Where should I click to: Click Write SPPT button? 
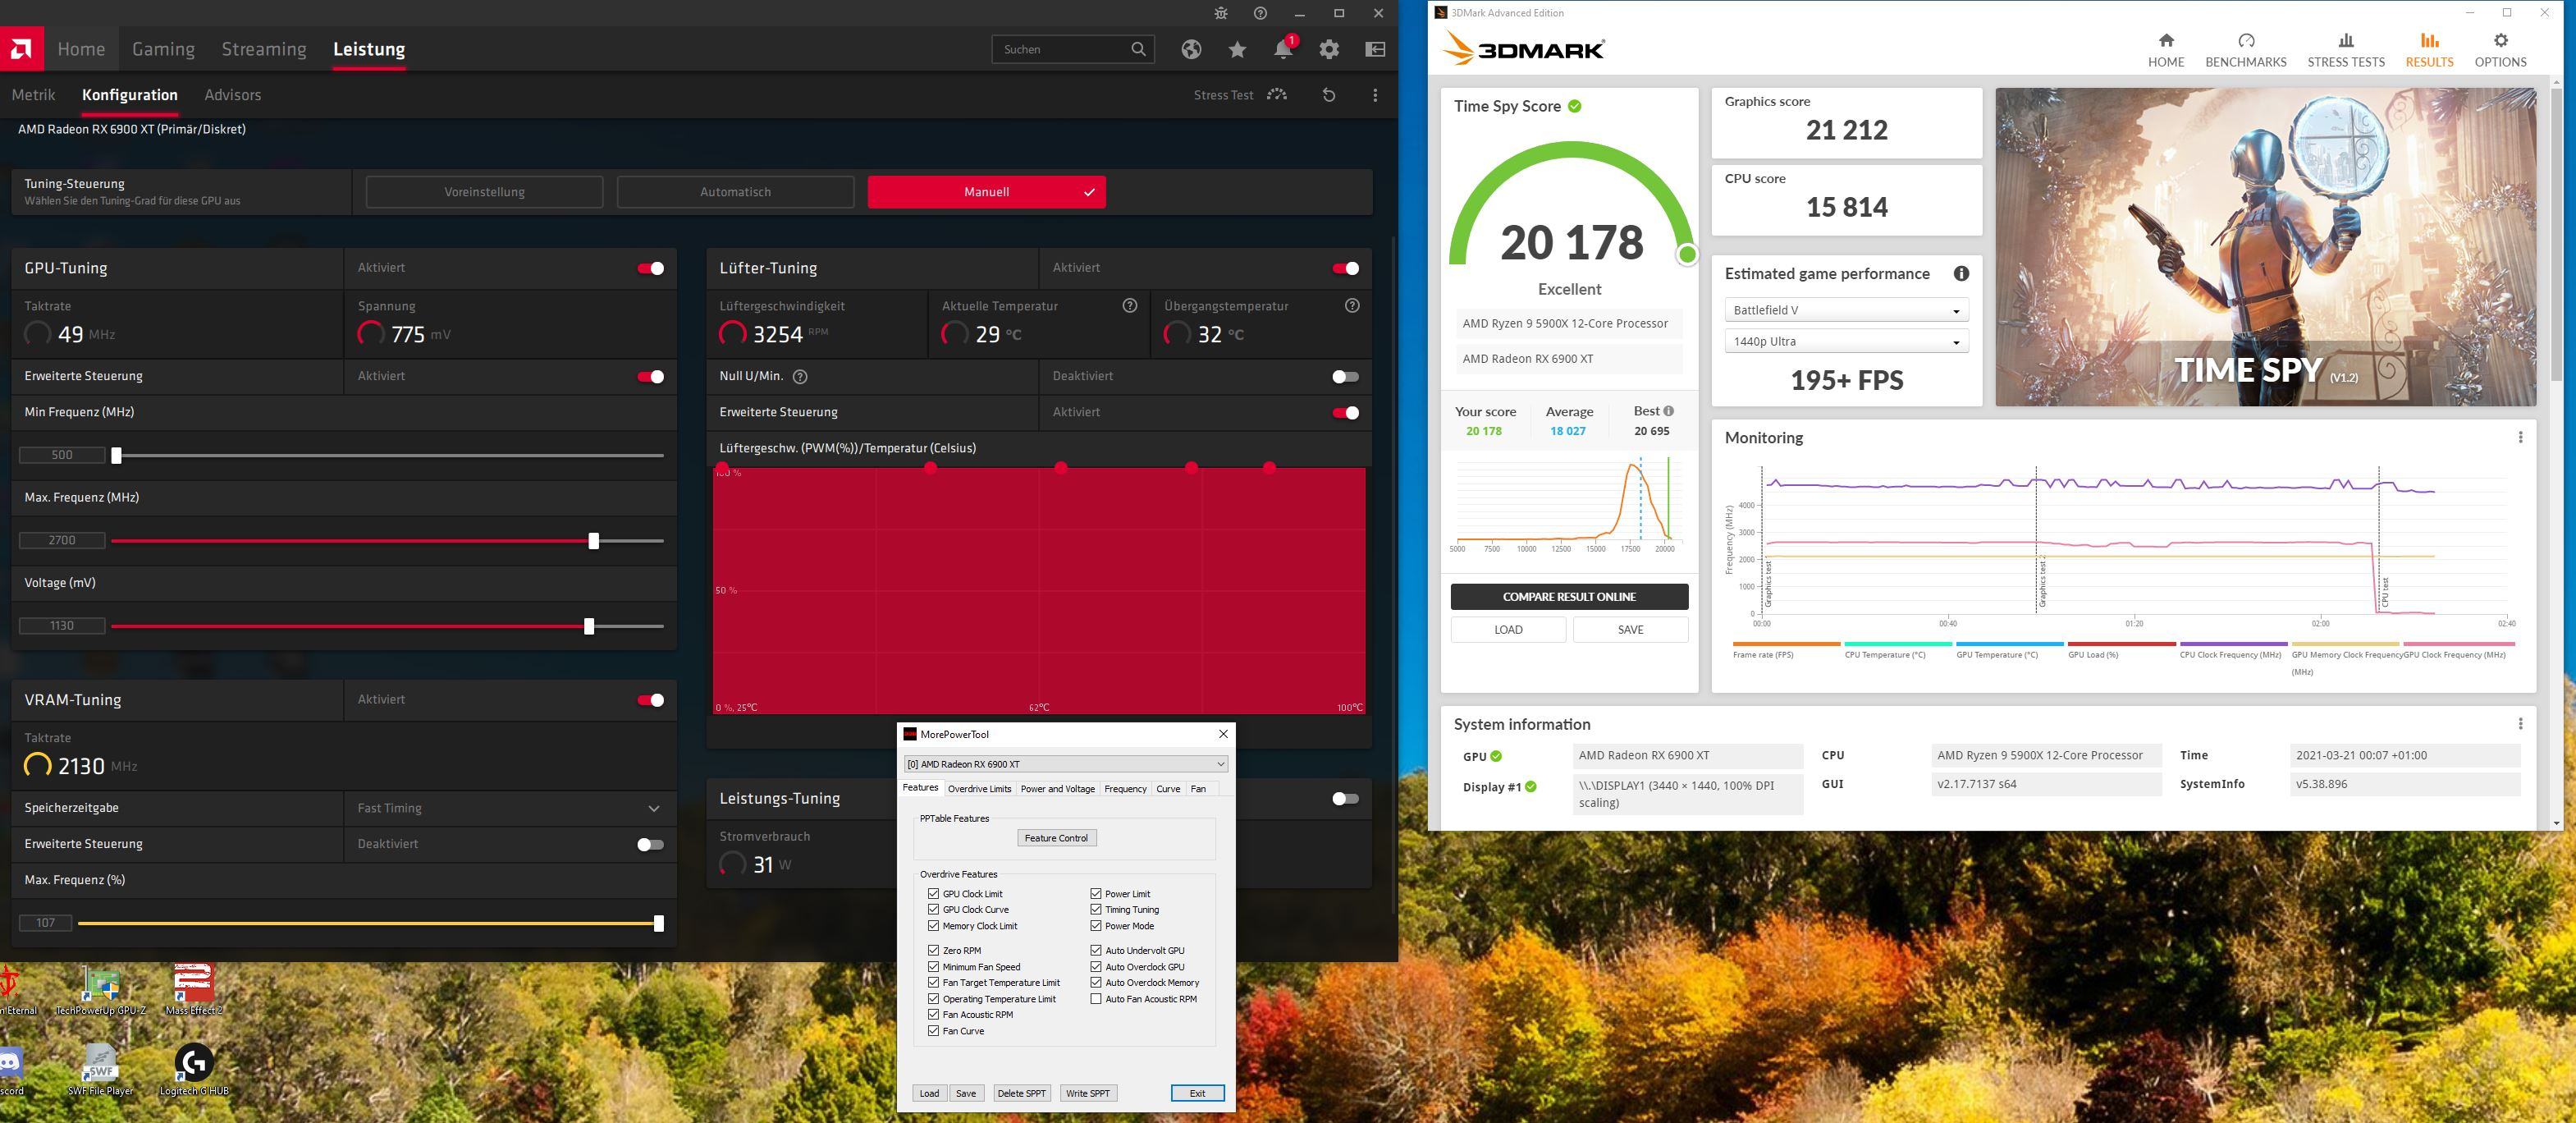(1087, 1093)
